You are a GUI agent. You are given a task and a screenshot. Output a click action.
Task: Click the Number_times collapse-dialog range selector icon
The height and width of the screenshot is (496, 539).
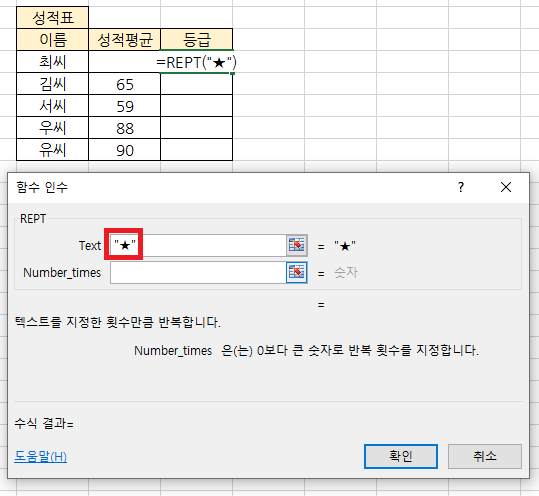pos(297,272)
